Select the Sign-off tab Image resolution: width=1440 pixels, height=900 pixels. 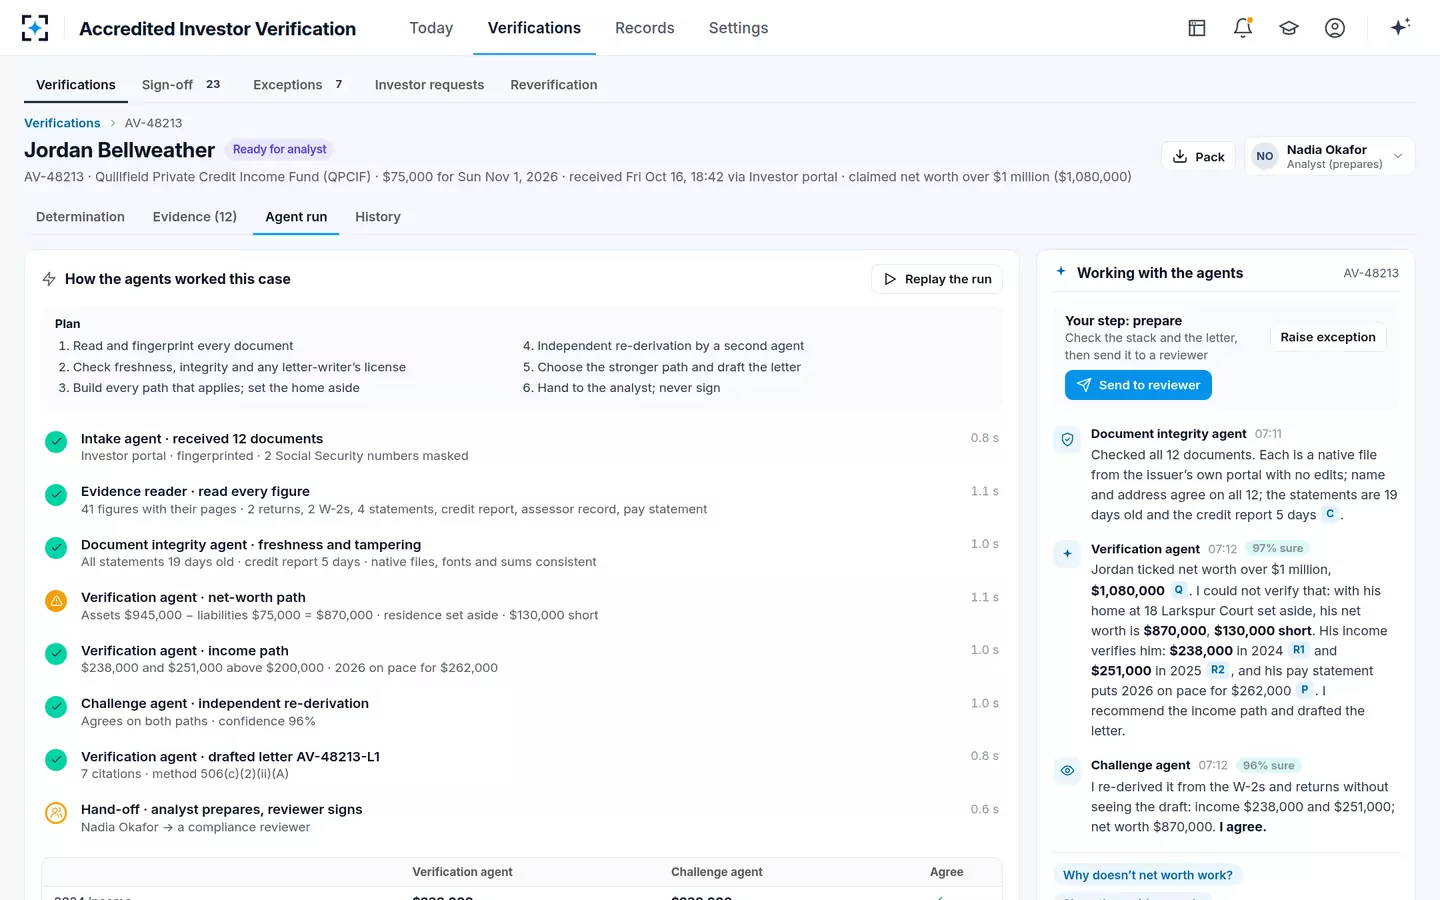point(182,85)
